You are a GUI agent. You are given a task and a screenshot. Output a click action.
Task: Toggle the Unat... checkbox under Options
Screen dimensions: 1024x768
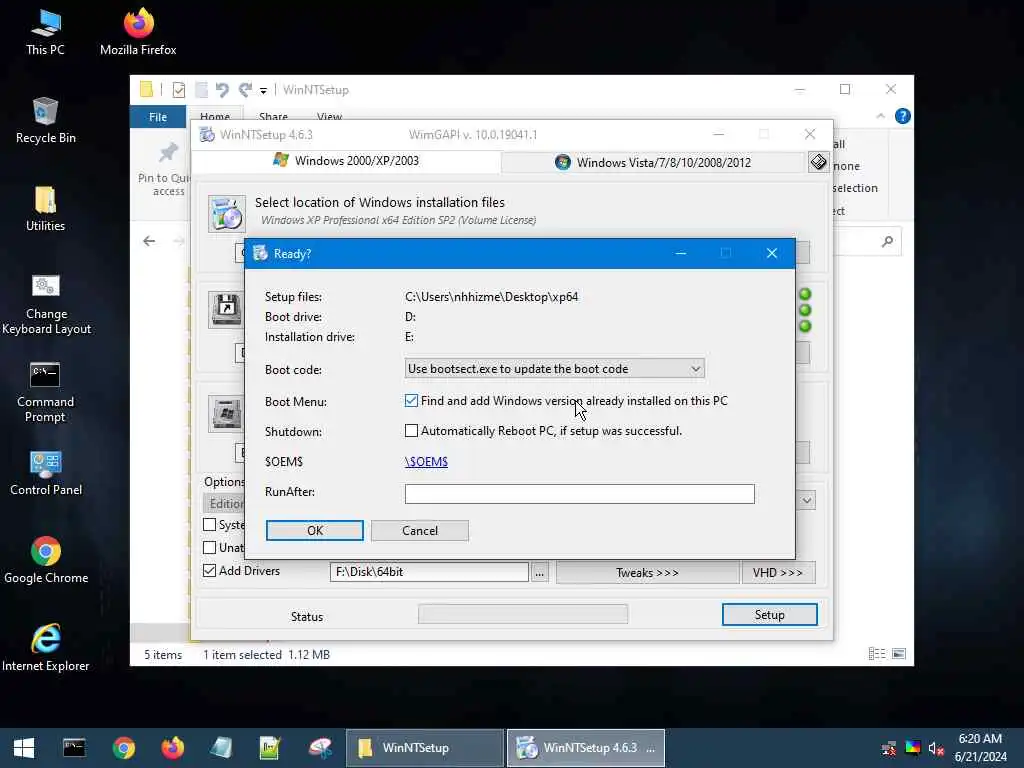[210, 547]
